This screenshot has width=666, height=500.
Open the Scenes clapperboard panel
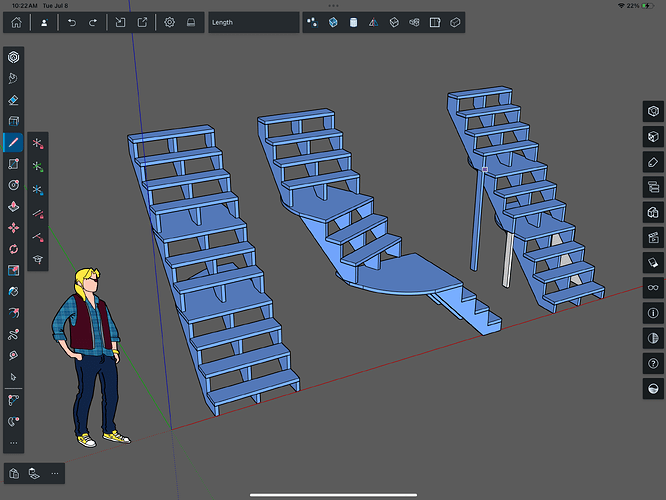click(x=653, y=238)
